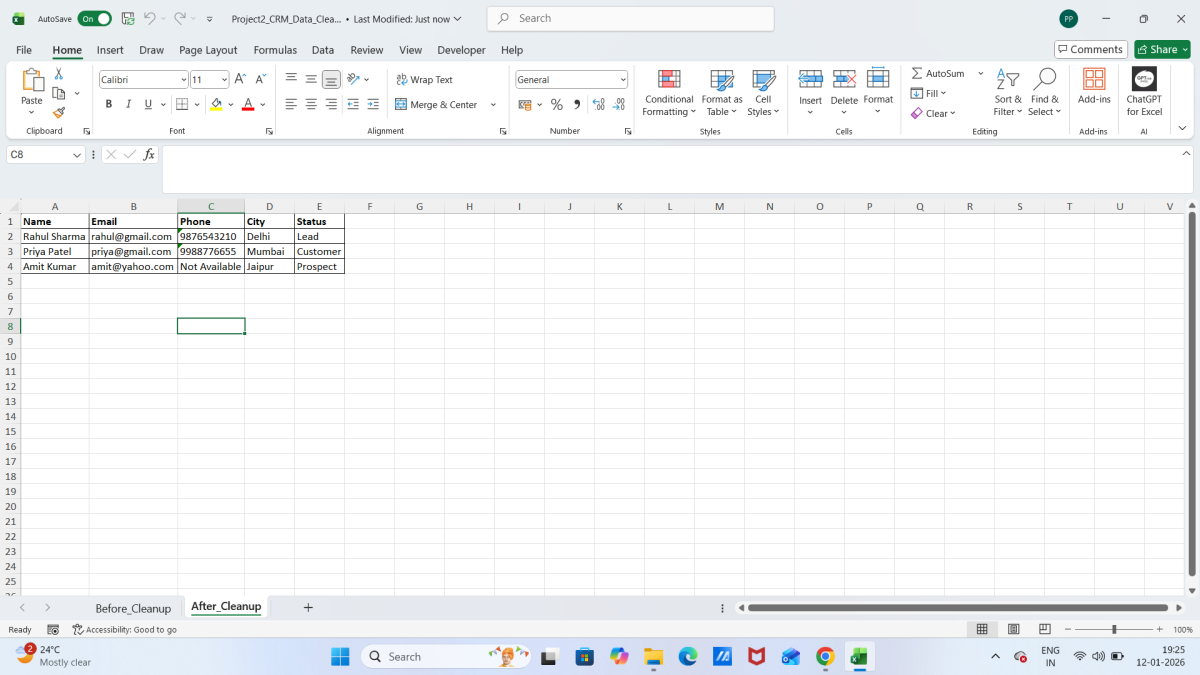Toggle the AutoSave switch off
This screenshot has height=675, width=1200.
(94, 18)
